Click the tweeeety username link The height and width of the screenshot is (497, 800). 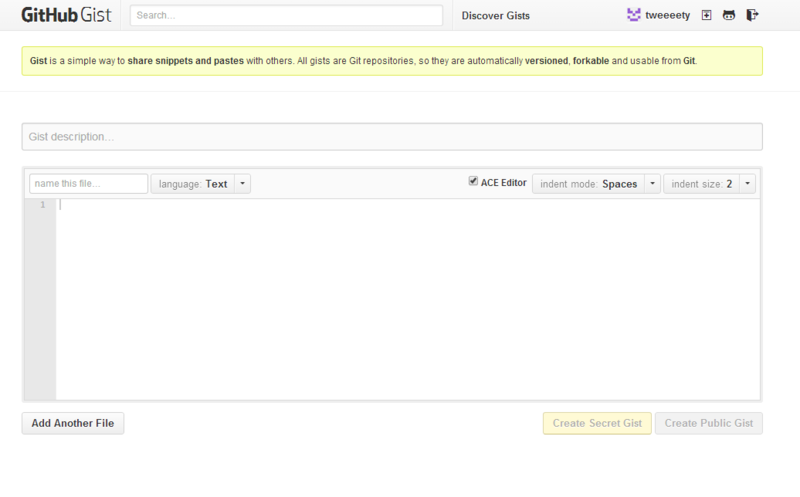coord(667,15)
